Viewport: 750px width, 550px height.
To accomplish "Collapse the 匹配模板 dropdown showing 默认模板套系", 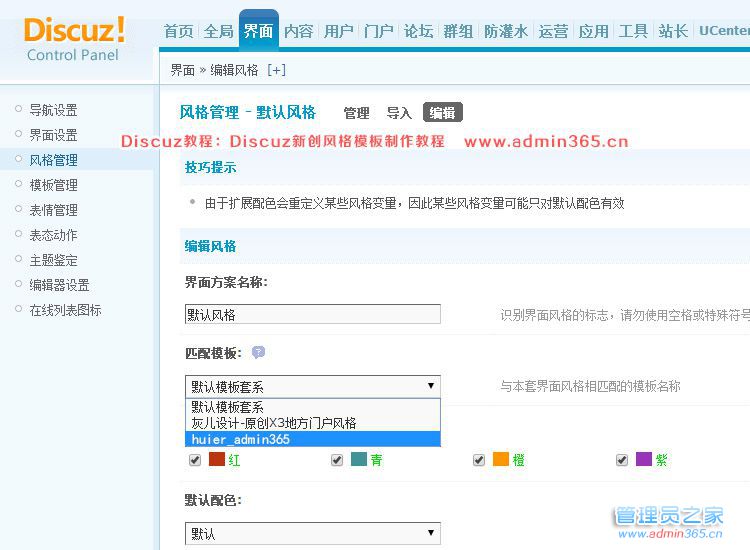I will click(313, 386).
